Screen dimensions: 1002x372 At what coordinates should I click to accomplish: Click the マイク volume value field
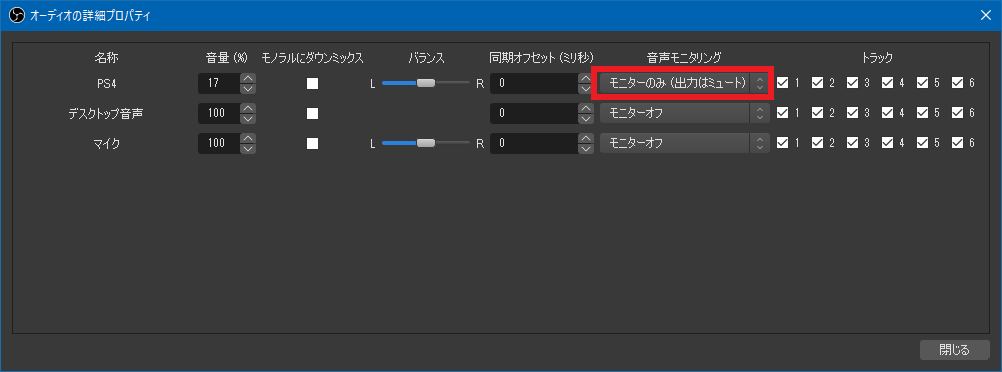[219, 143]
